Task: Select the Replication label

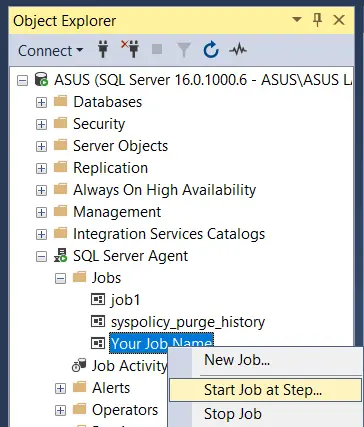Action: click(x=110, y=168)
